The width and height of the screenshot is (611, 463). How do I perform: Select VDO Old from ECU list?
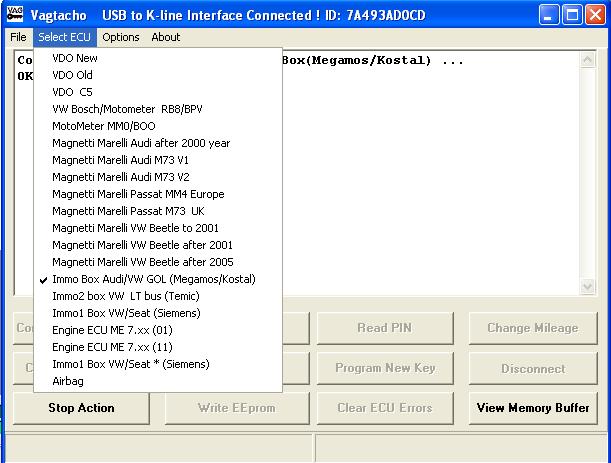click(x=158, y=75)
